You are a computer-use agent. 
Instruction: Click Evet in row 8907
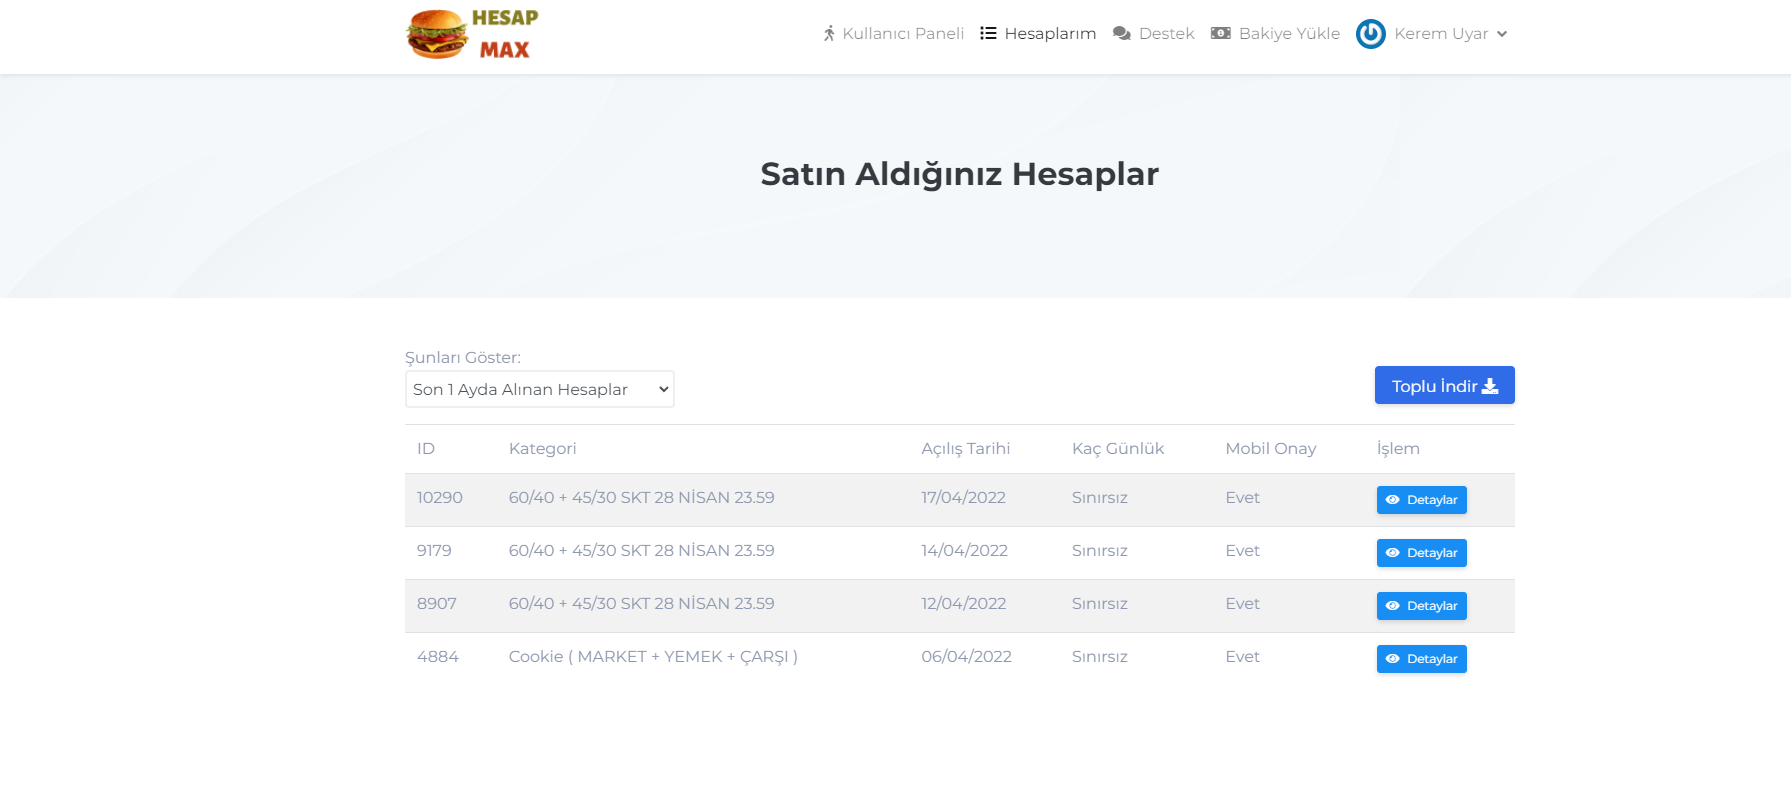[1243, 604]
